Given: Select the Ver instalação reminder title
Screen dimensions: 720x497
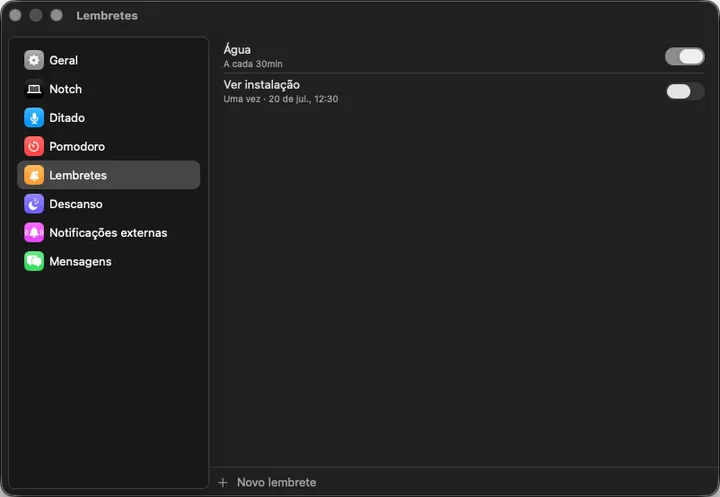Looking at the screenshot, I should [x=261, y=85].
